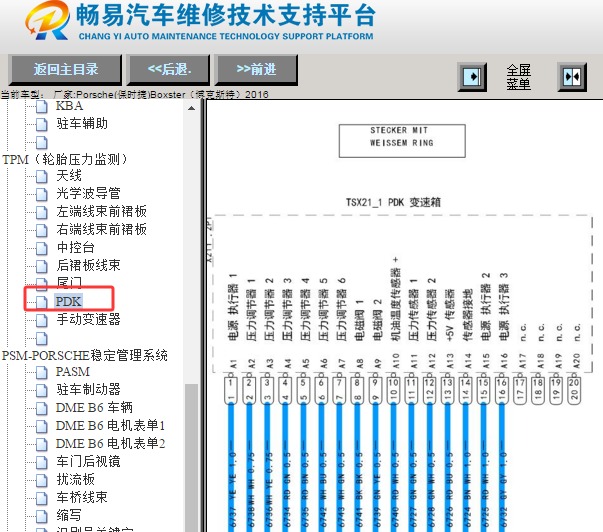
Task: Open the 光学波导管 tree item
Action: [x=88, y=193]
